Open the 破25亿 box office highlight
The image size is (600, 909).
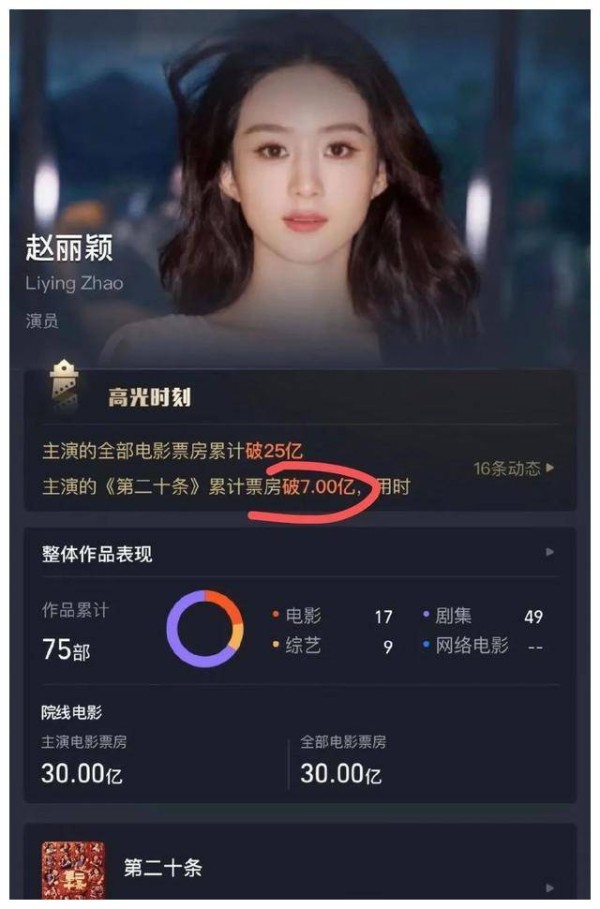(x=172, y=452)
